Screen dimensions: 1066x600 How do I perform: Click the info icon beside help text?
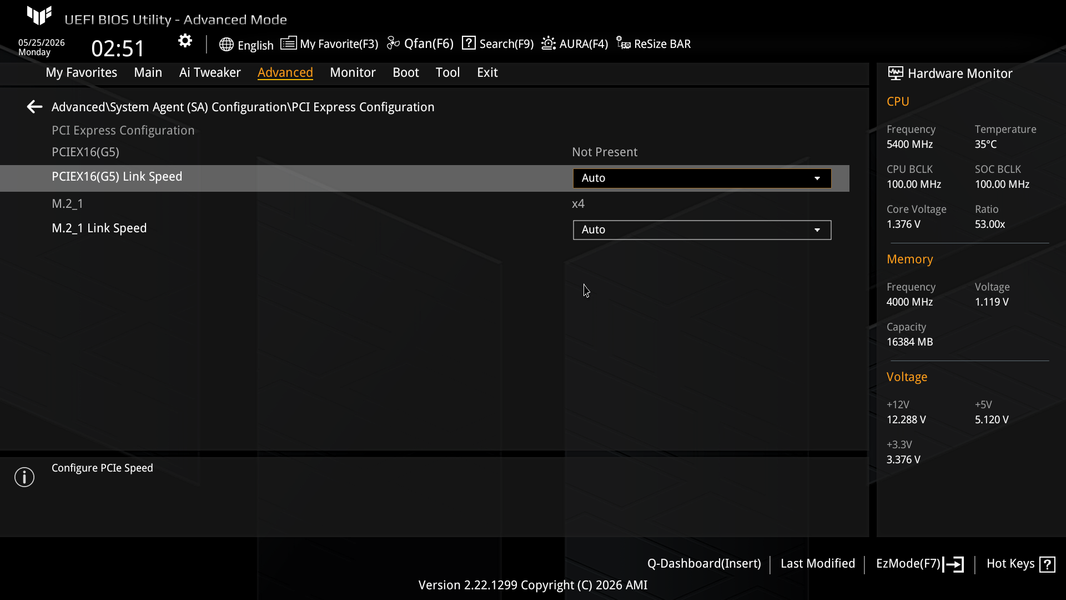click(x=24, y=477)
